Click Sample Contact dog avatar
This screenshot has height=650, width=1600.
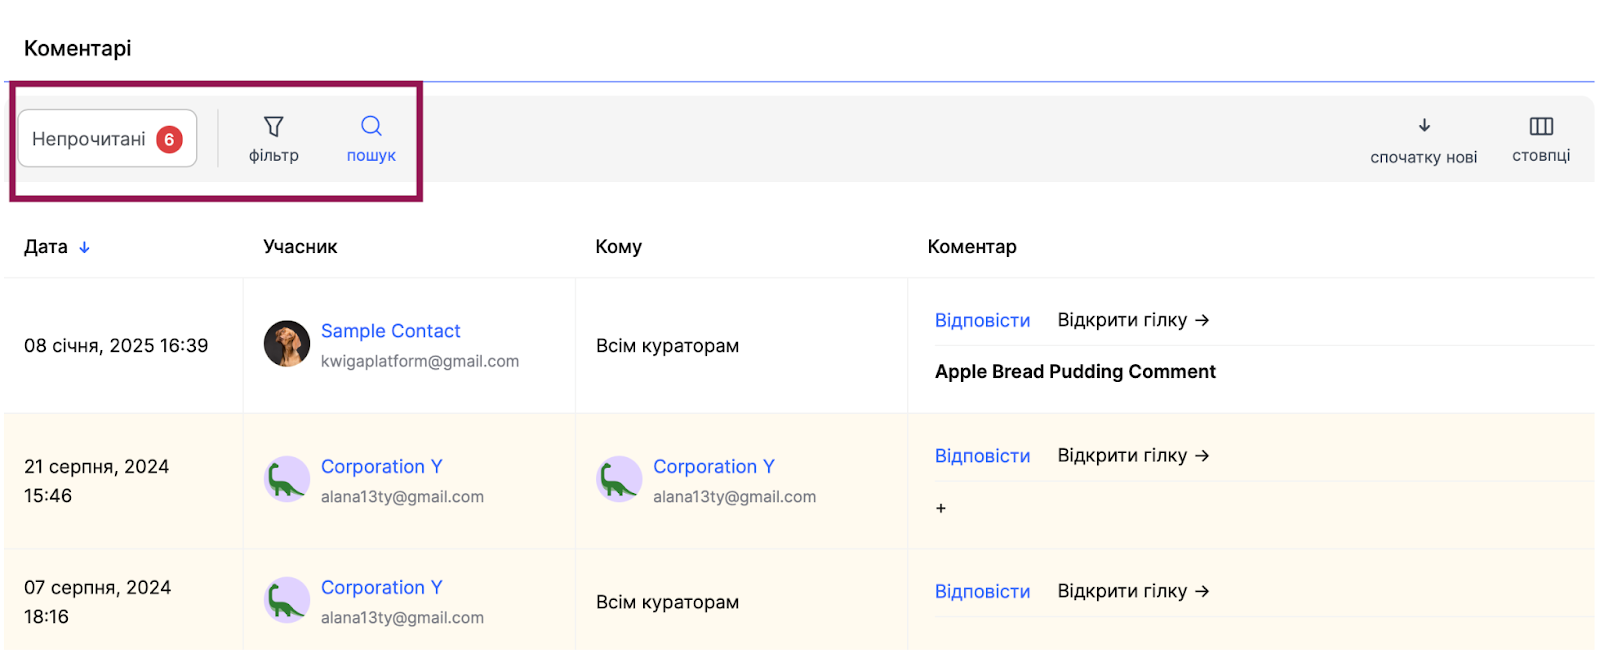287,344
